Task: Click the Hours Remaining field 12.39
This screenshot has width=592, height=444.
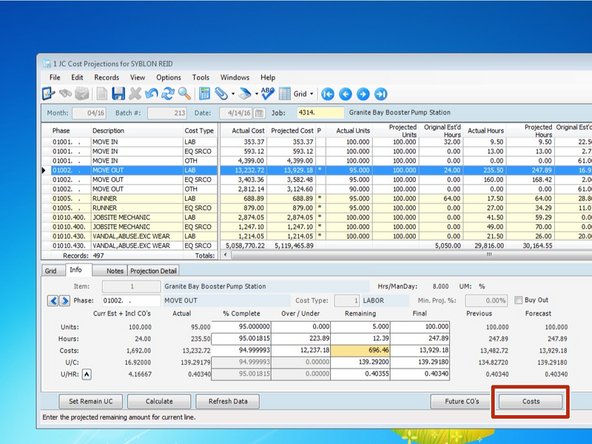Action: pyautogui.click(x=360, y=339)
